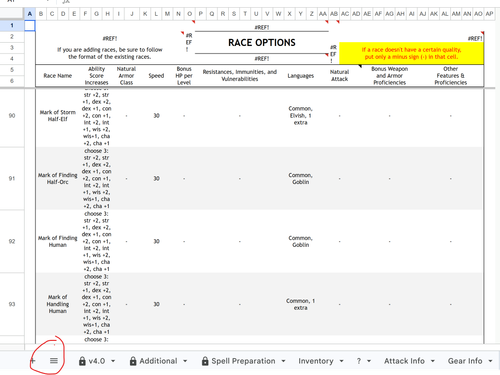
Task: Click the Ability Score Increases heading
Action: (96, 76)
